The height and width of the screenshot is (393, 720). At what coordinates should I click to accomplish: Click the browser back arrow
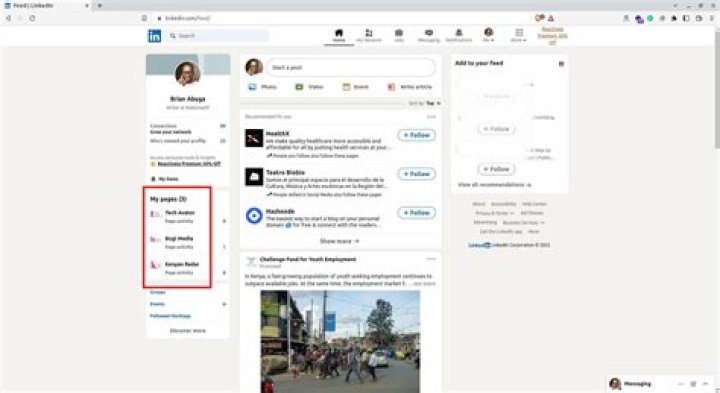(8, 18)
